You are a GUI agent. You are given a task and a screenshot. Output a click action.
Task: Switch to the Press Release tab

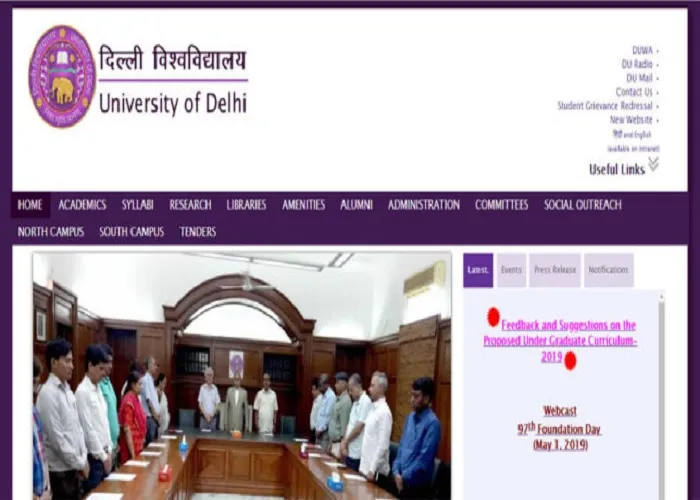(x=555, y=270)
